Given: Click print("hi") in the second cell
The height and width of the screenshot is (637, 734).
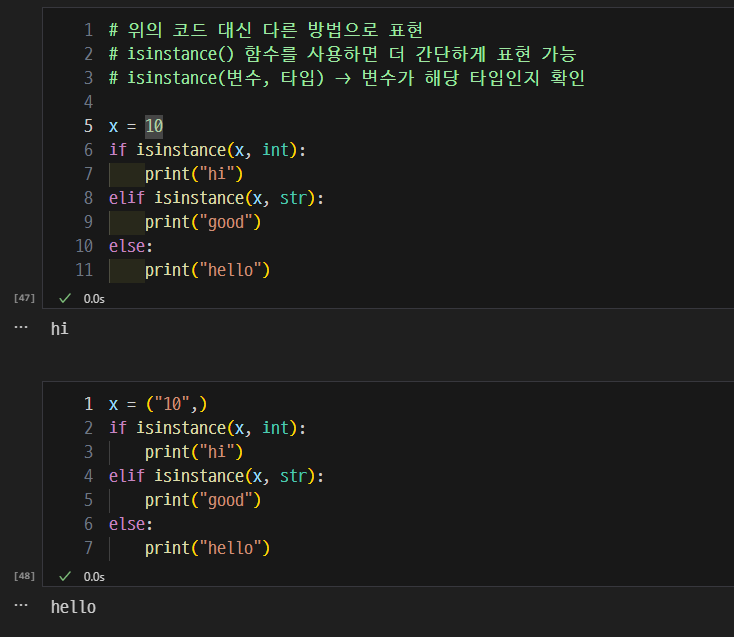Looking at the screenshot, I should [x=194, y=452].
